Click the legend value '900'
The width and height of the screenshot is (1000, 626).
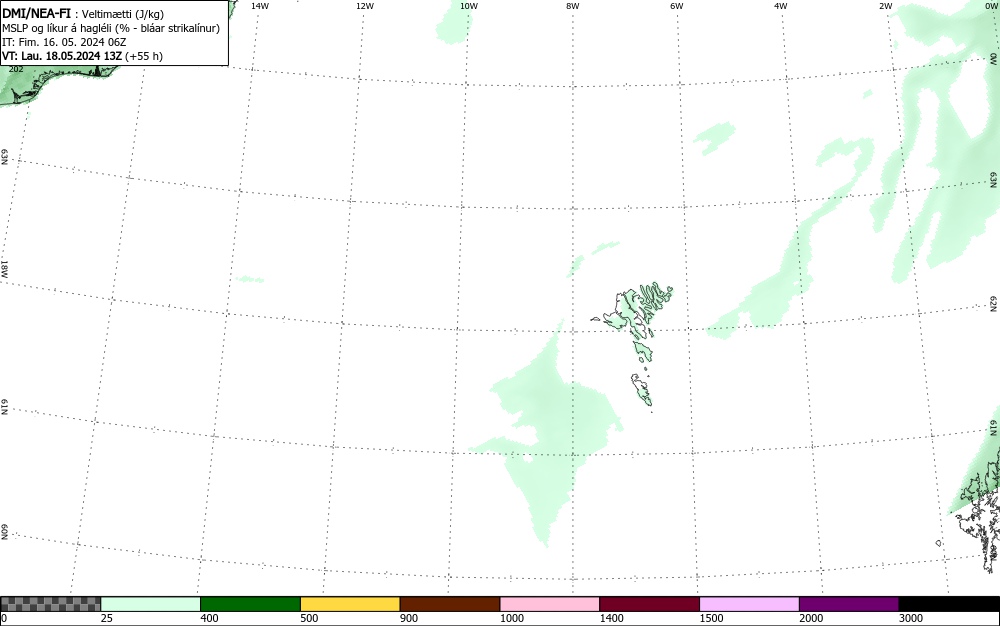point(409,618)
